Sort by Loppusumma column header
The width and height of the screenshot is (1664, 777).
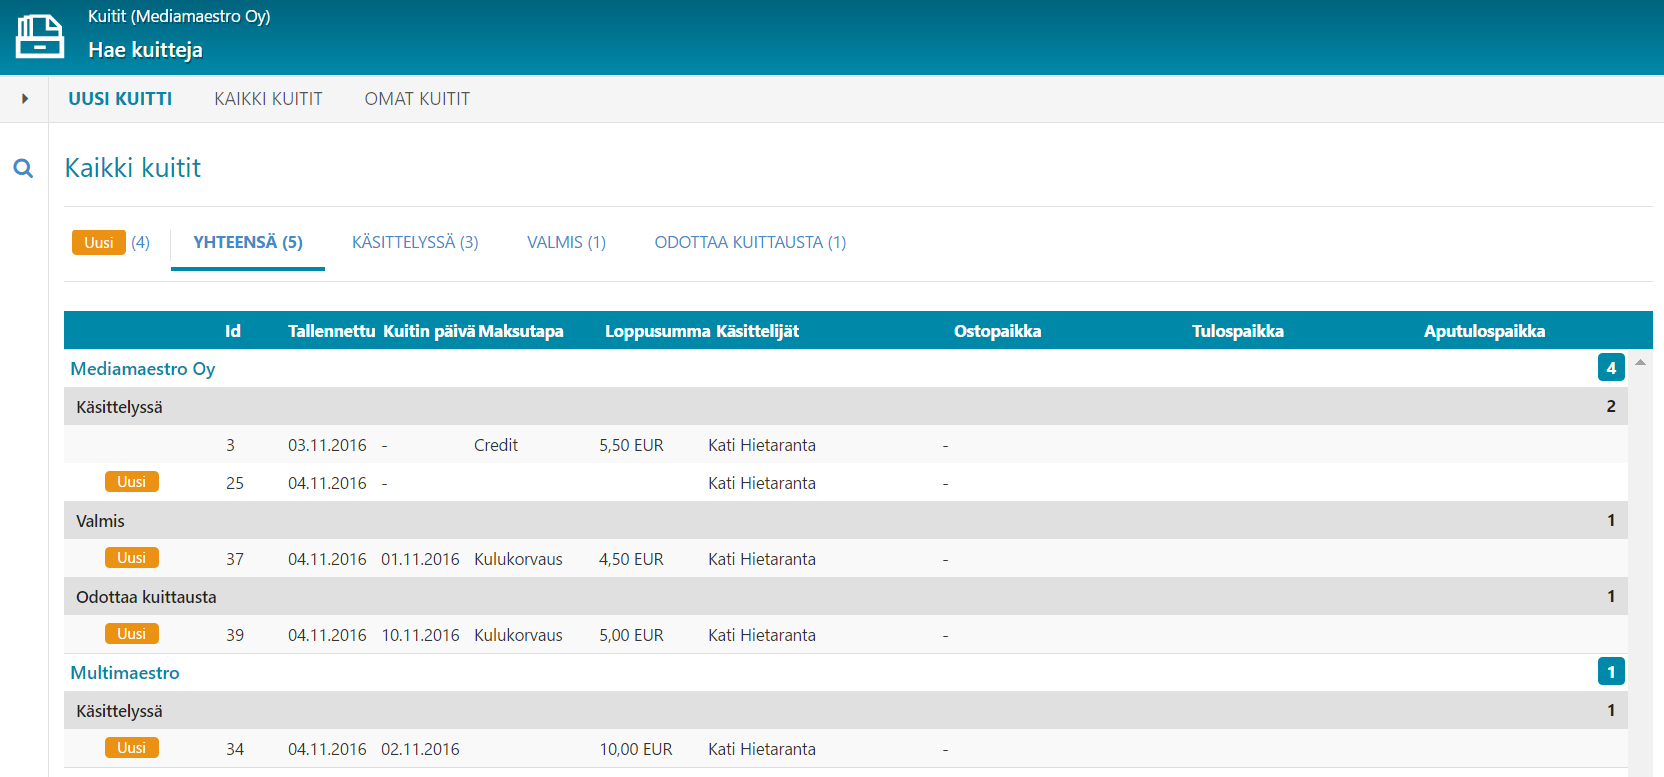point(657,331)
